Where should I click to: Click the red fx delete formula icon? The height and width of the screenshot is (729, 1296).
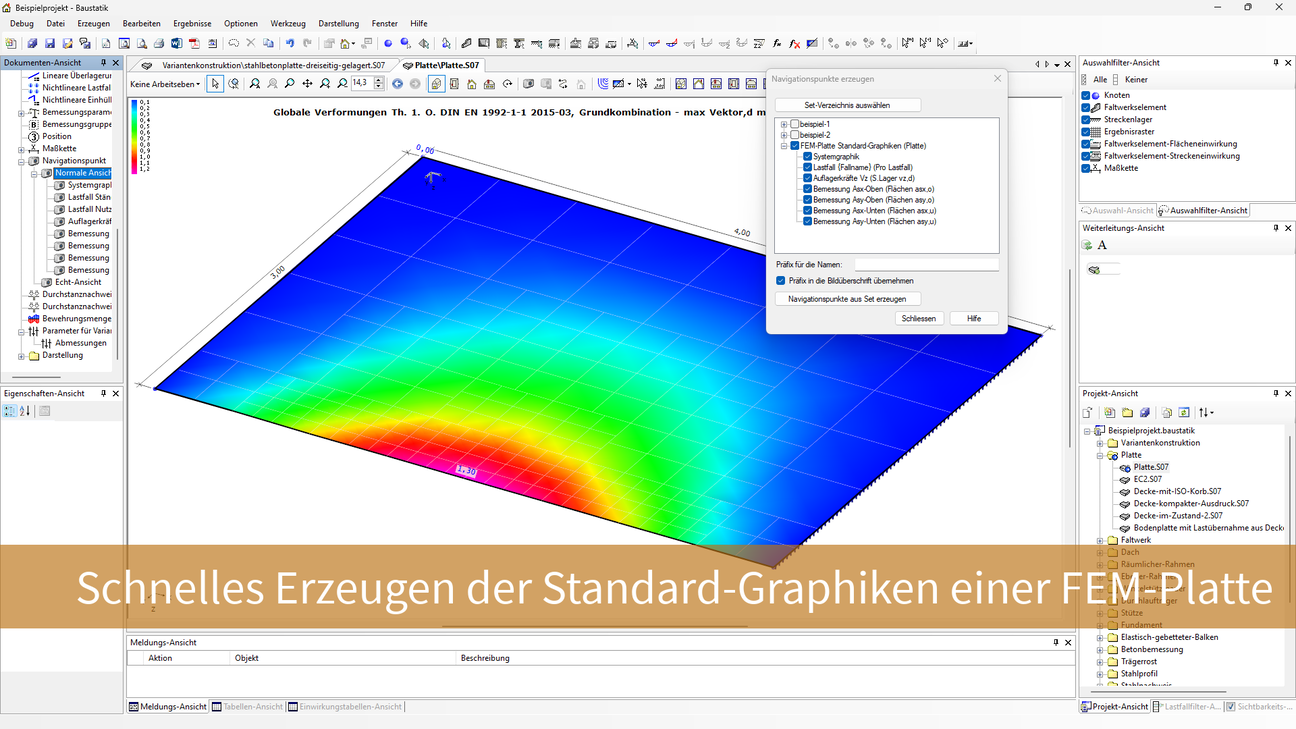click(794, 44)
